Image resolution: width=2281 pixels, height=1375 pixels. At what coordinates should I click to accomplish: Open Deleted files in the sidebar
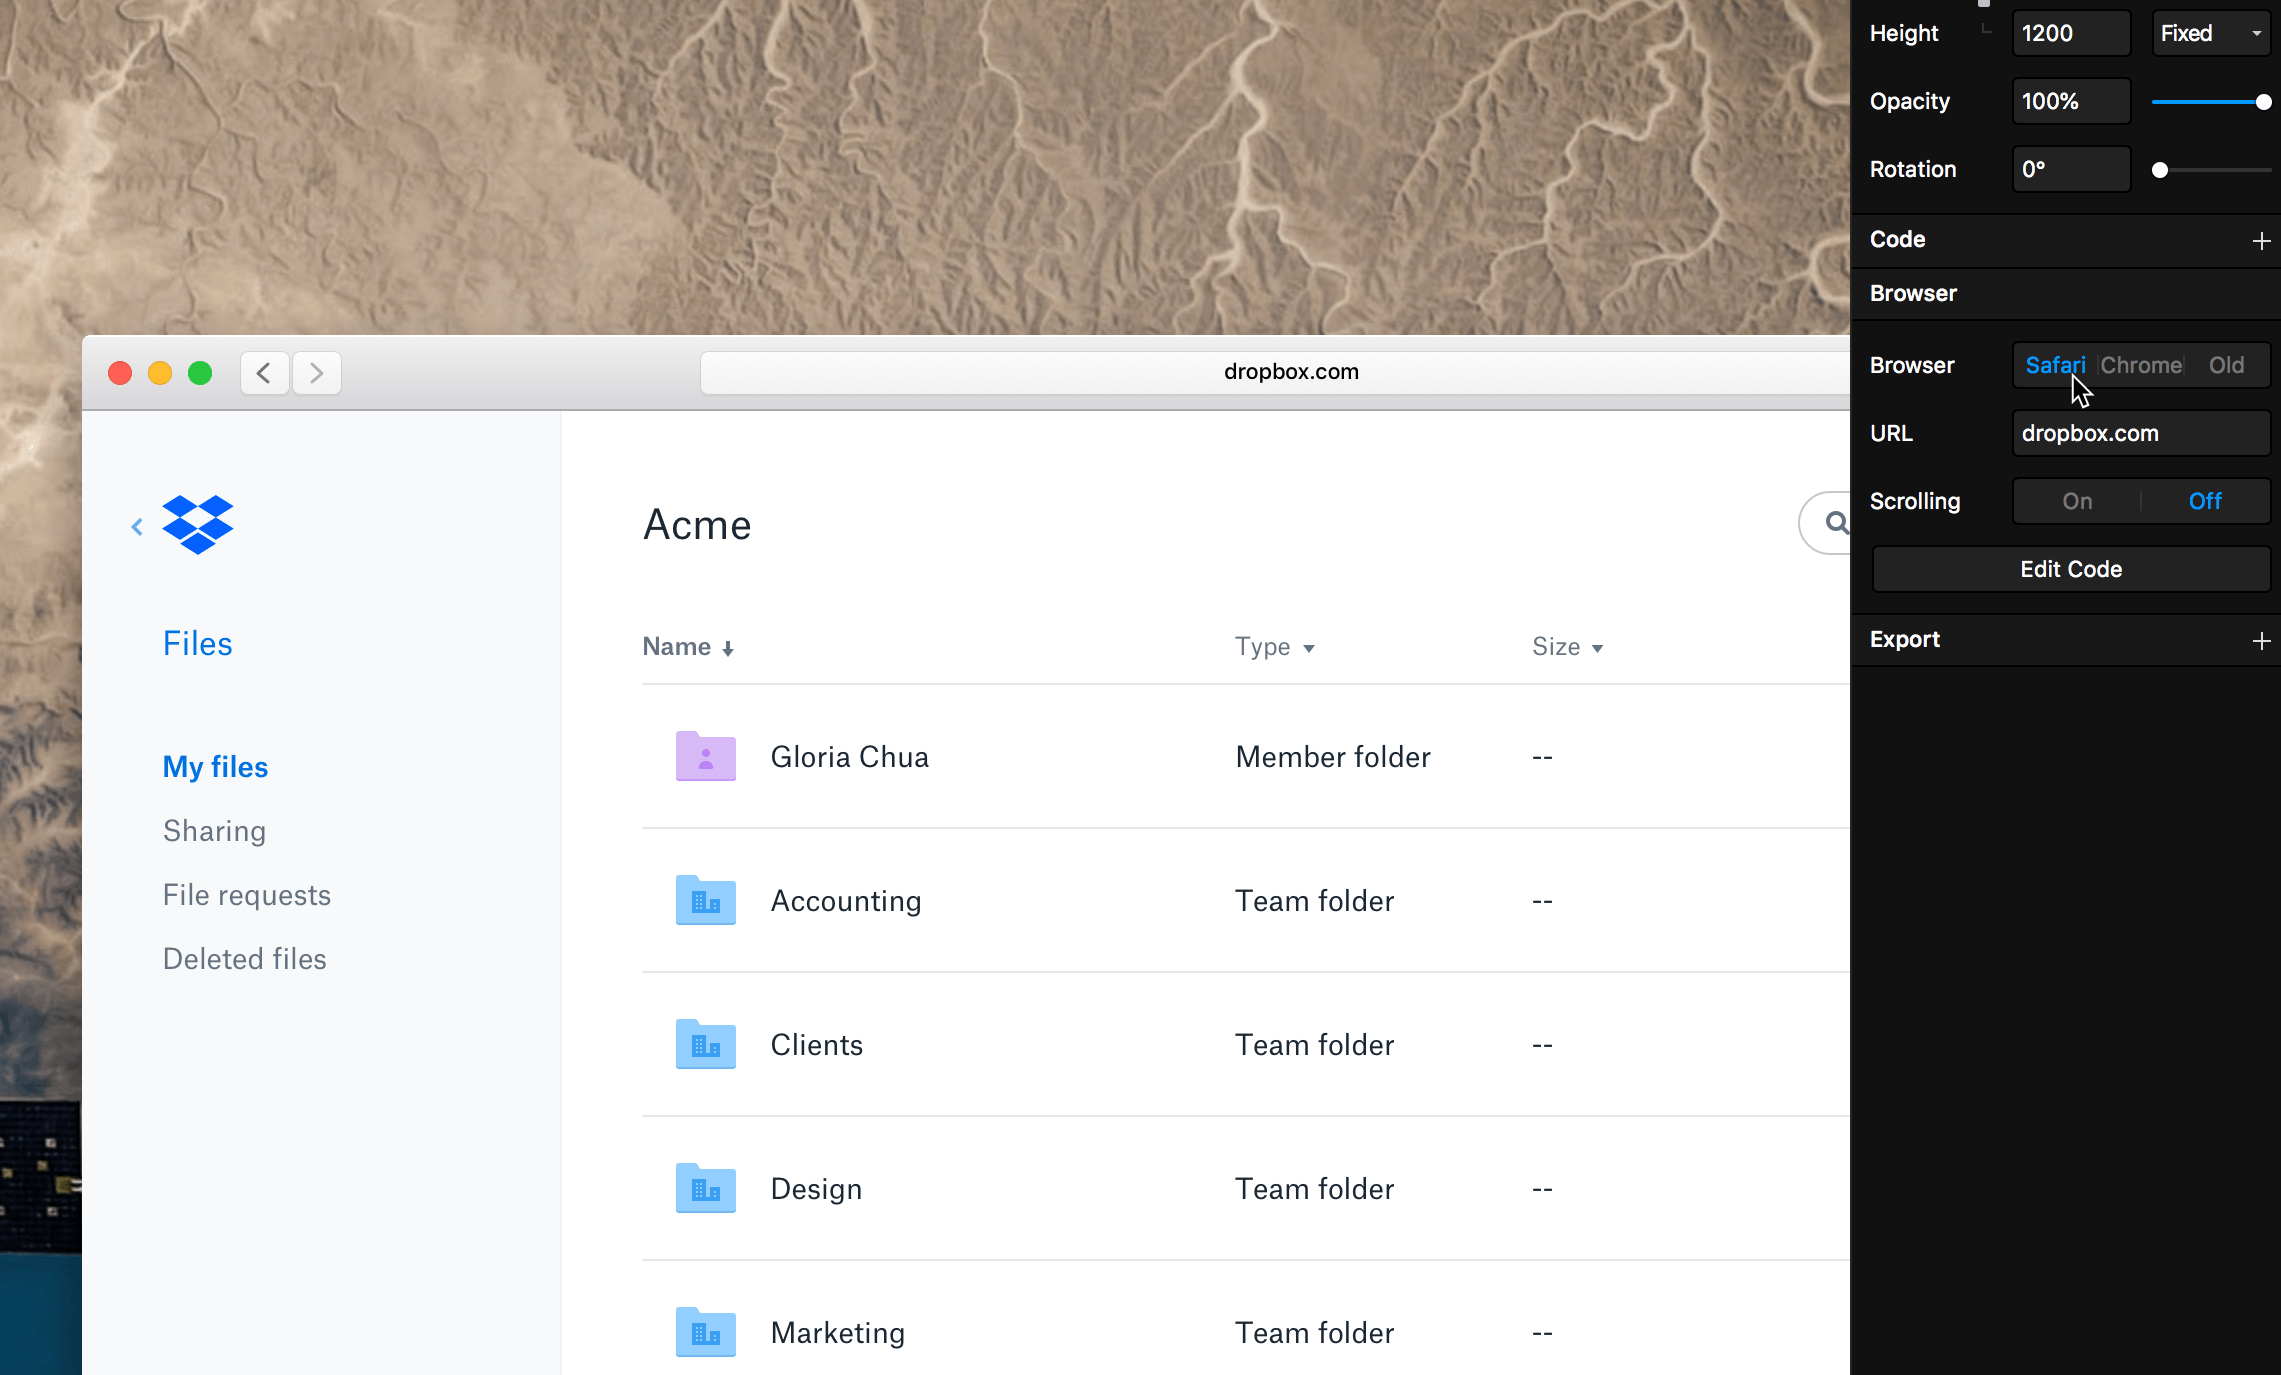tap(244, 959)
